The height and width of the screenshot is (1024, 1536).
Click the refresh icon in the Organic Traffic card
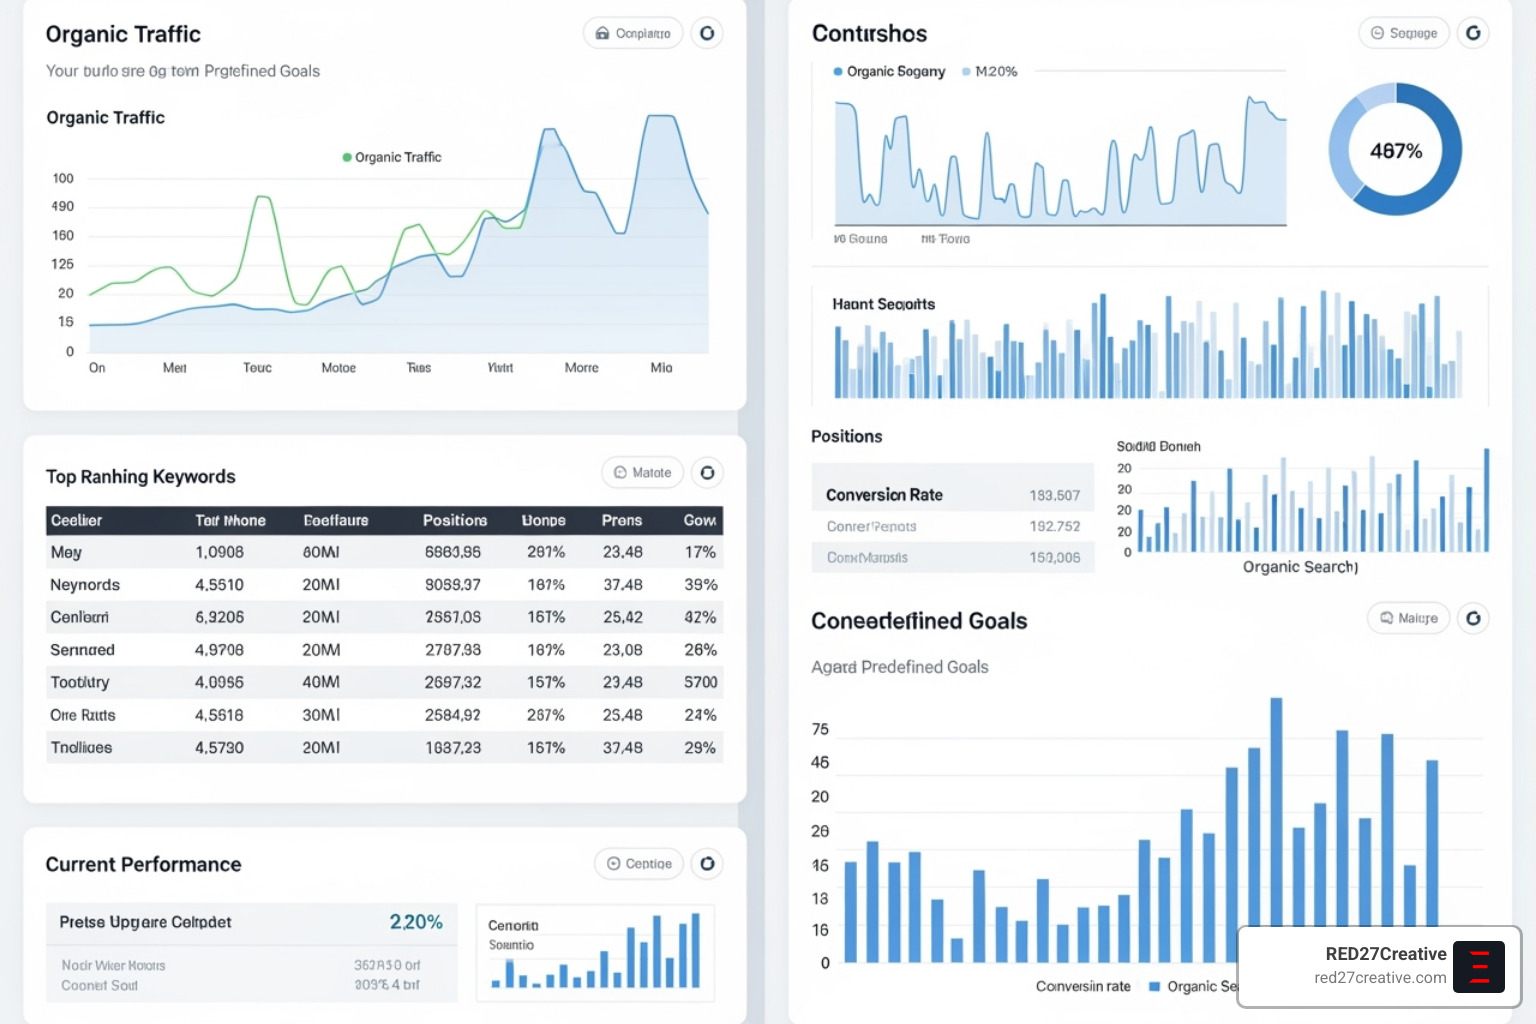pos(707,33)
